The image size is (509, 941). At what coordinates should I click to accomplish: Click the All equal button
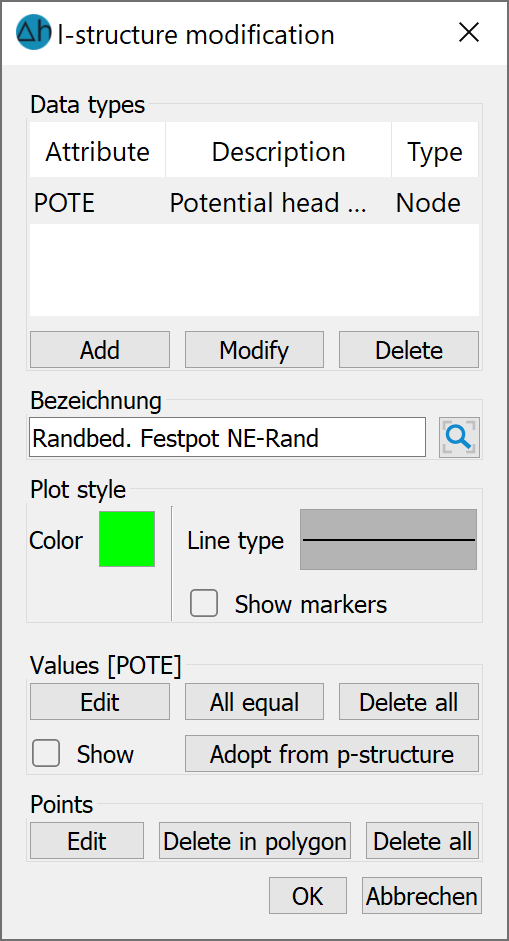click(x=254, y=702)
